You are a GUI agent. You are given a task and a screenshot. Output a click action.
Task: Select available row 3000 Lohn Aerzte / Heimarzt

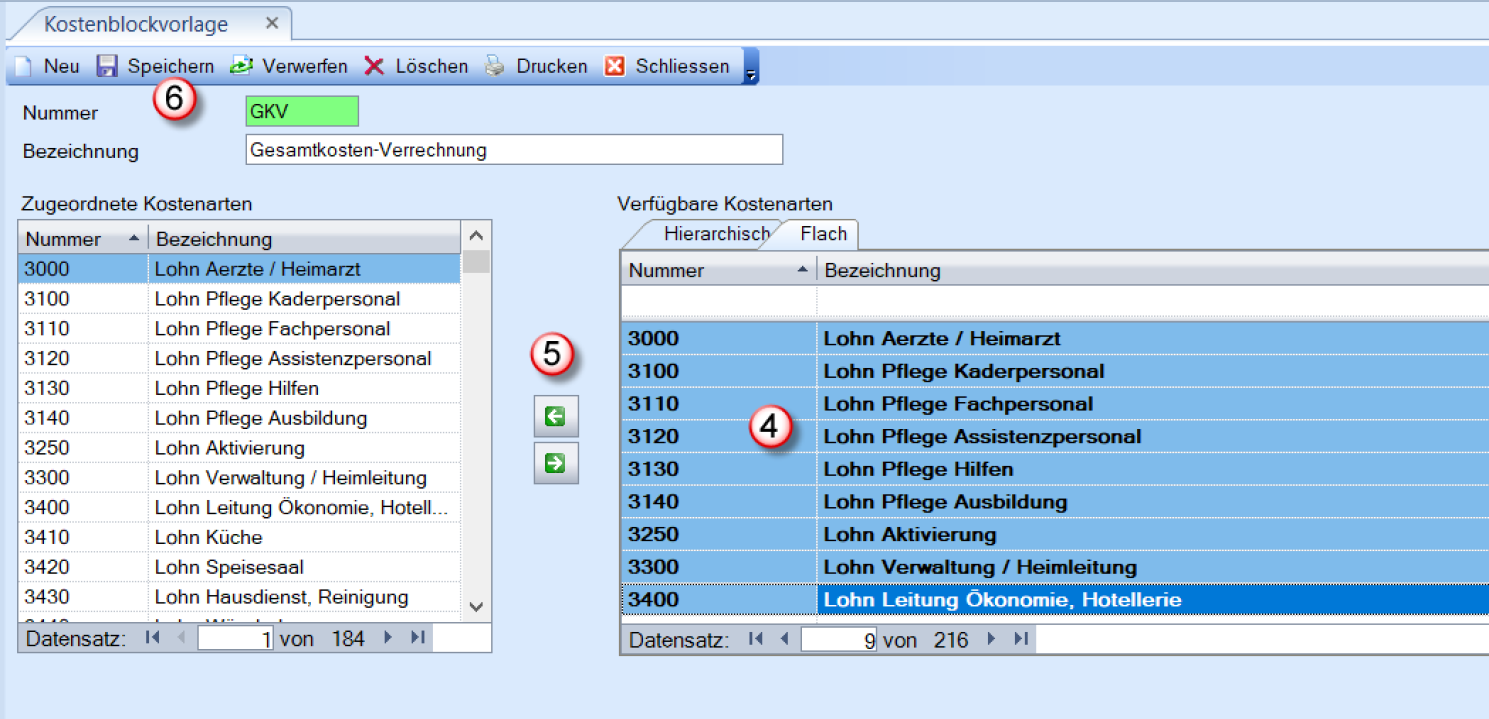click(x=1055, y=338)
